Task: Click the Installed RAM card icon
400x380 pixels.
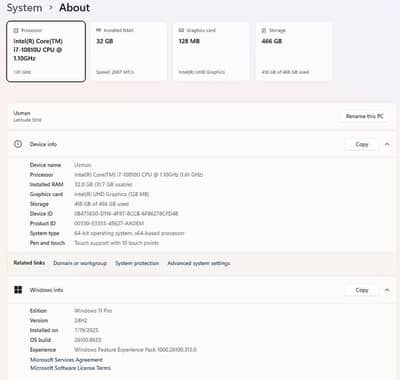Action: [98, 30]
